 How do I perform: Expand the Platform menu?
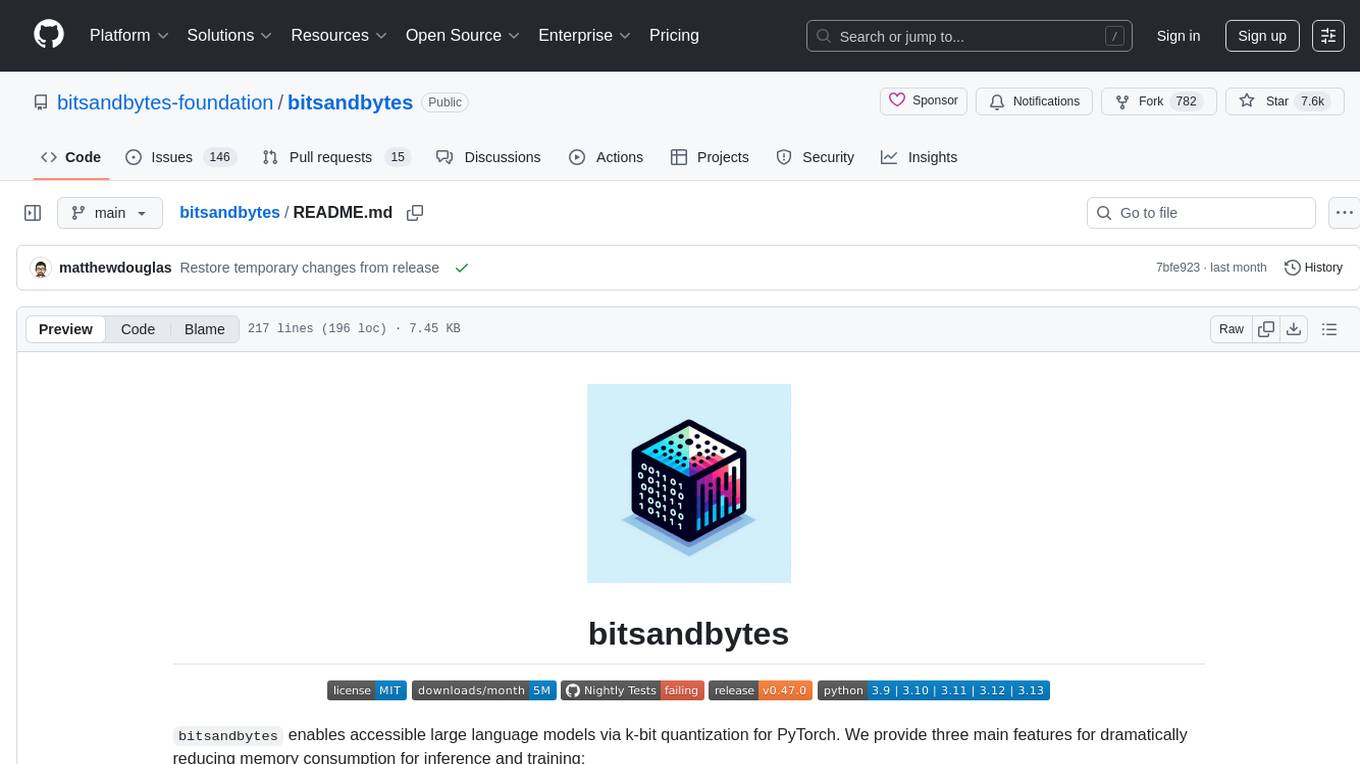point(130,35)
